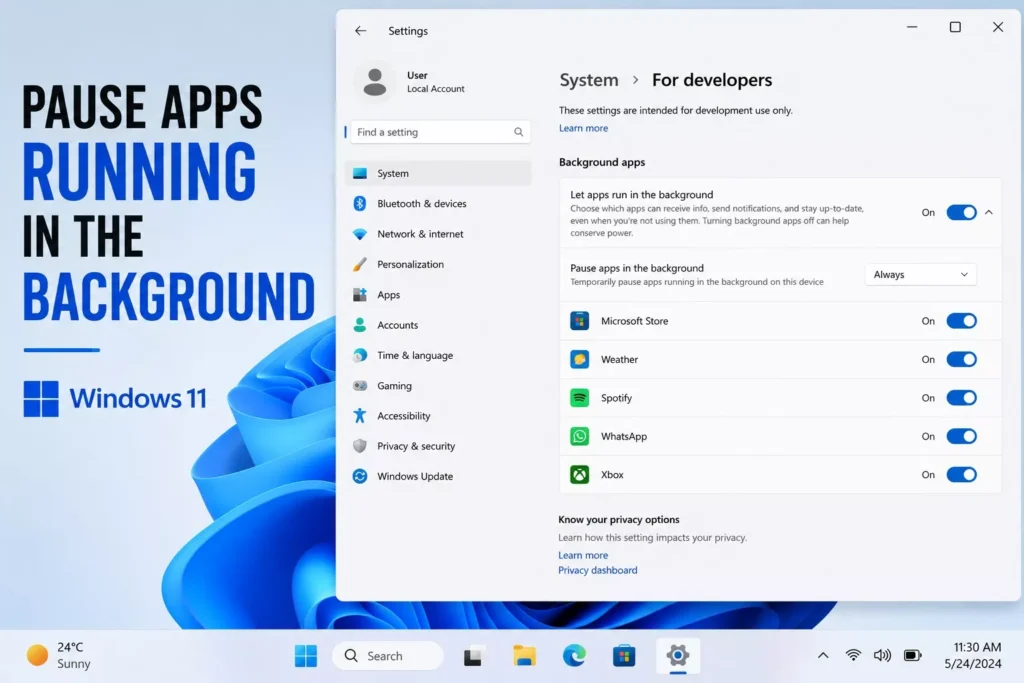This screenshot has width=1024, height=683.
Task: Click the Apps sidebar label
Action: tap(389, 294)
